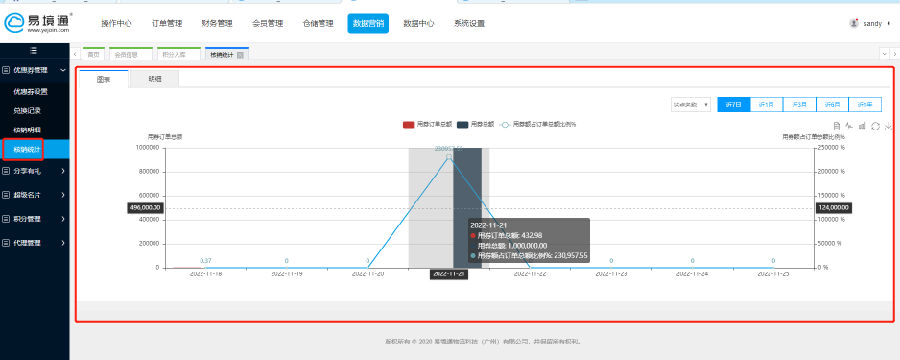Viewport: 900px width, 360px height.
Task: Click the chart restore/refresh icon
Action: (875, 126)
